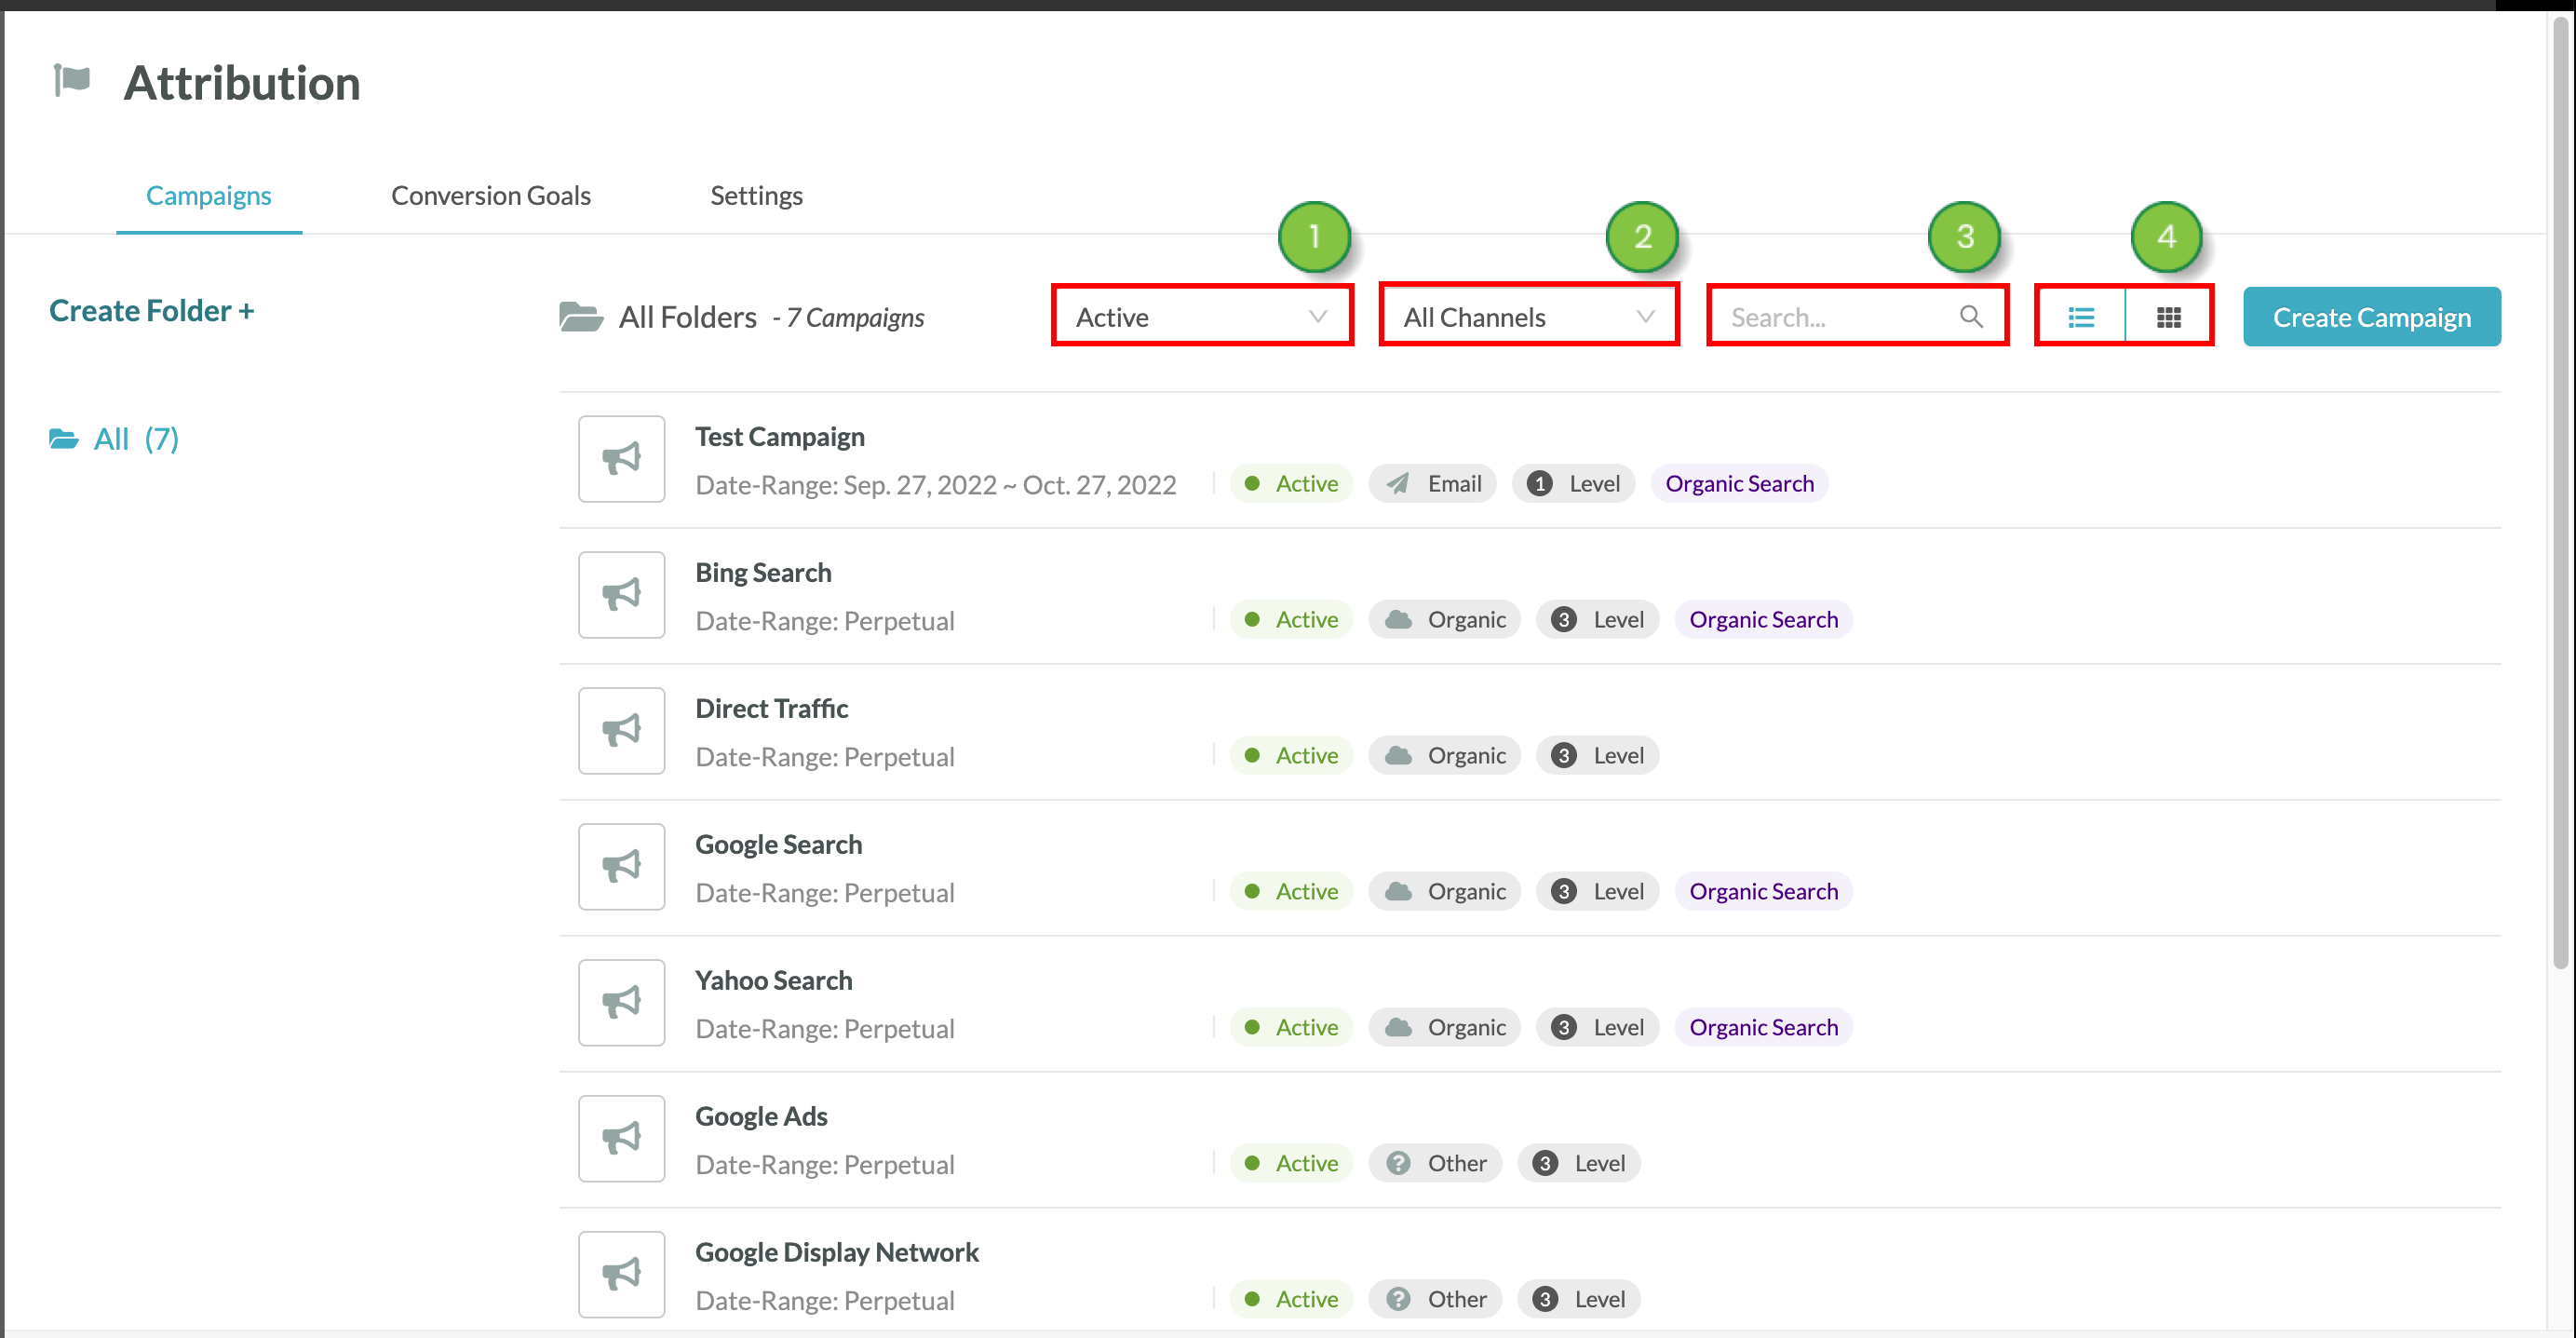This screenshot has height=1338, width=2576.
Task: Open the All Channels dropdown
Action: coord(1528,317)
